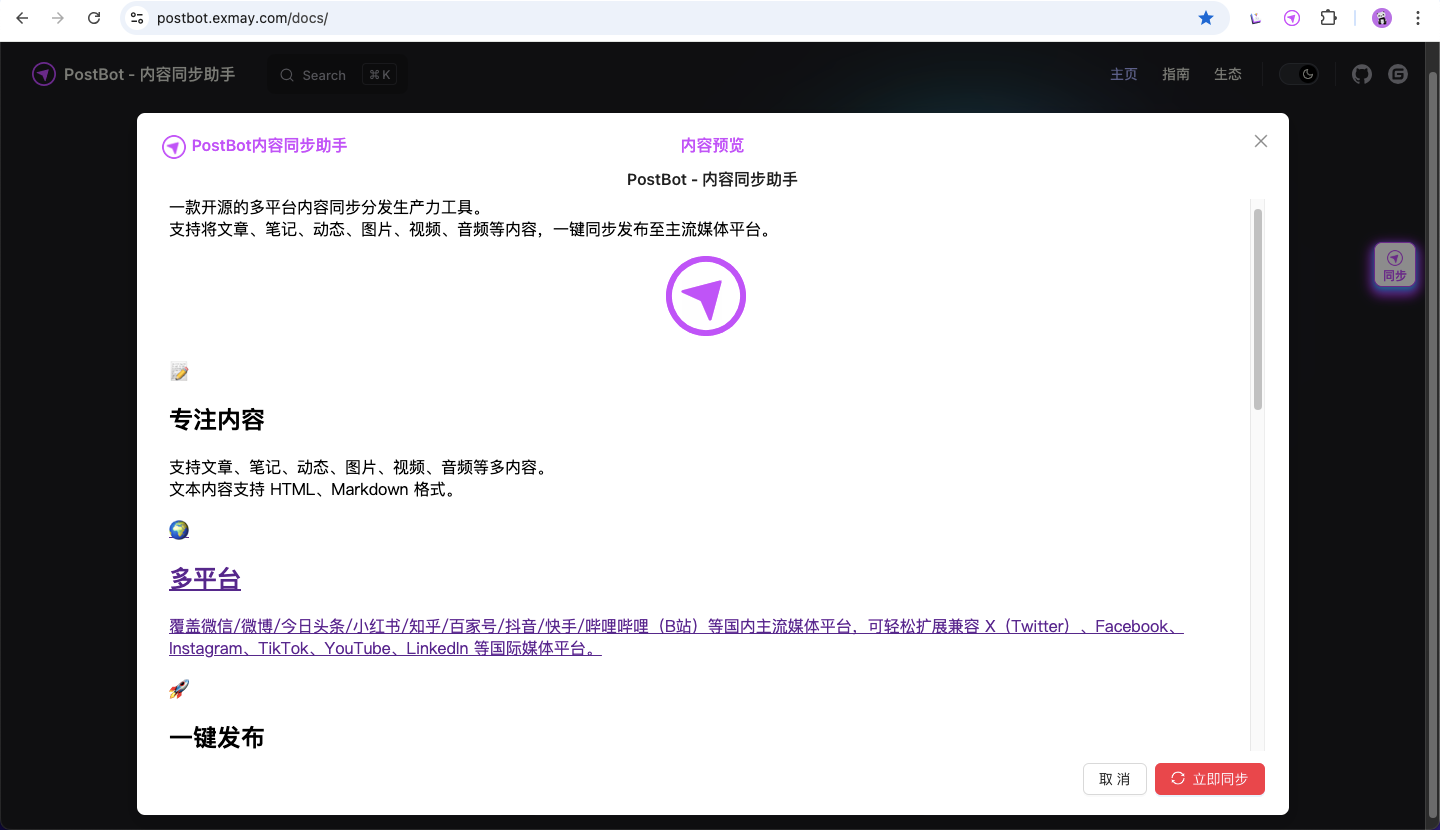Click the globe emoji link
Viewport: 1440px width, 830px height.
click(179, 530)
